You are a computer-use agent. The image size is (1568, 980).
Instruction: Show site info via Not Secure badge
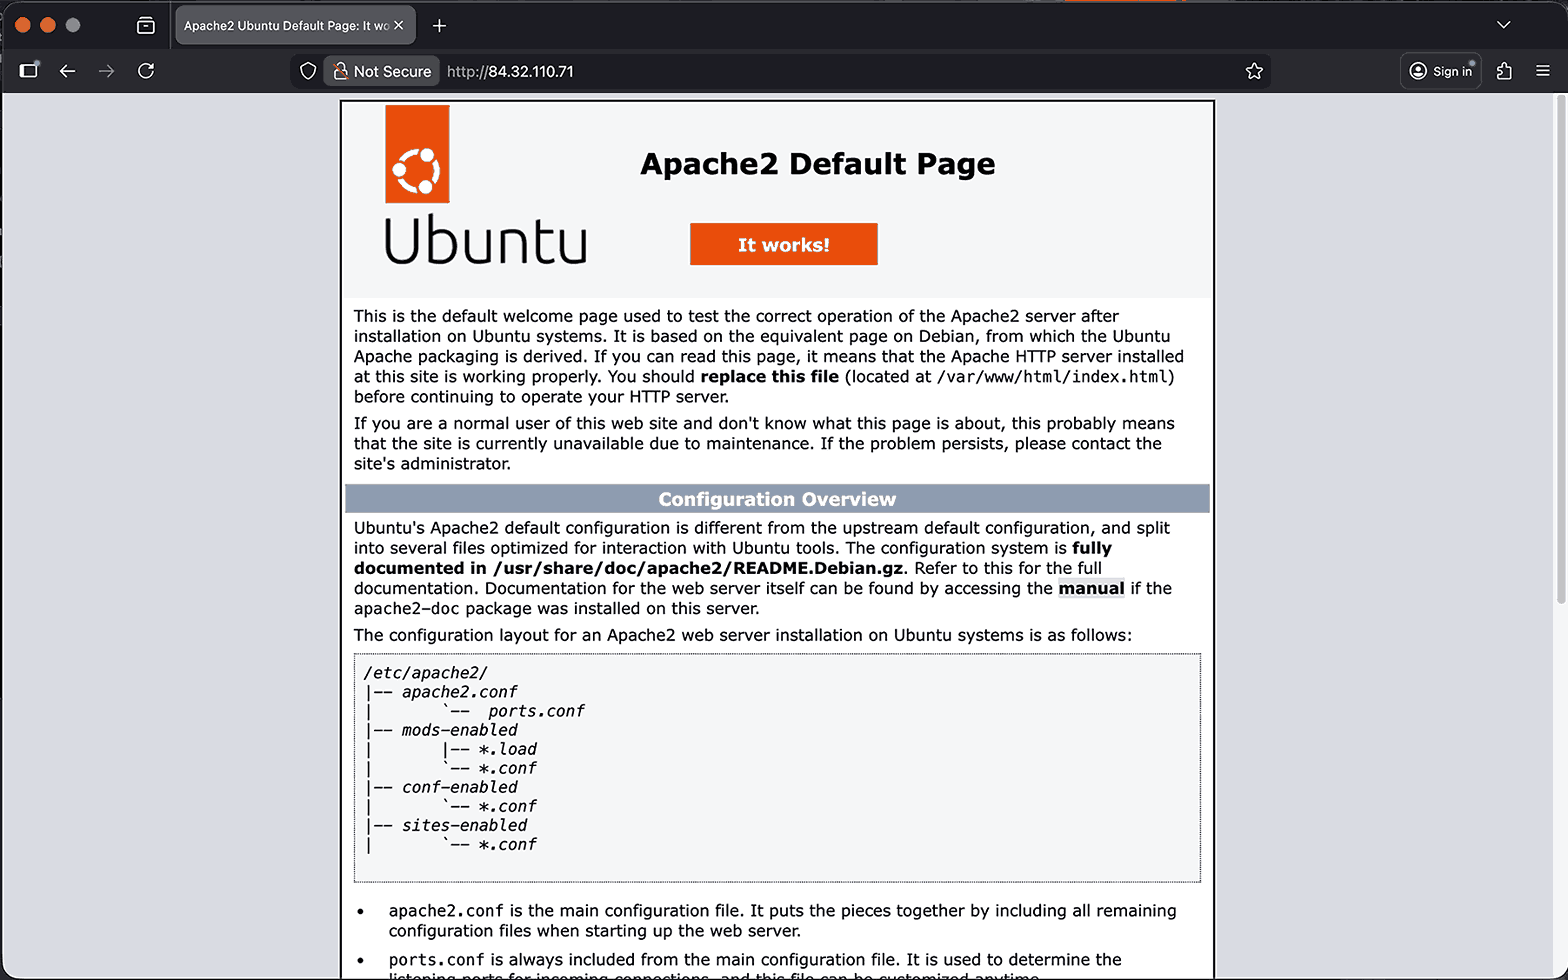click(x=382, y=71)
